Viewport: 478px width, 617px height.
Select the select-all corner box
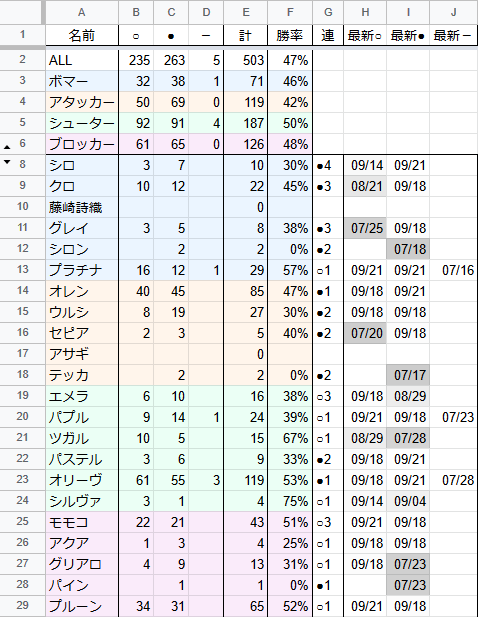(x=22, y=12)
